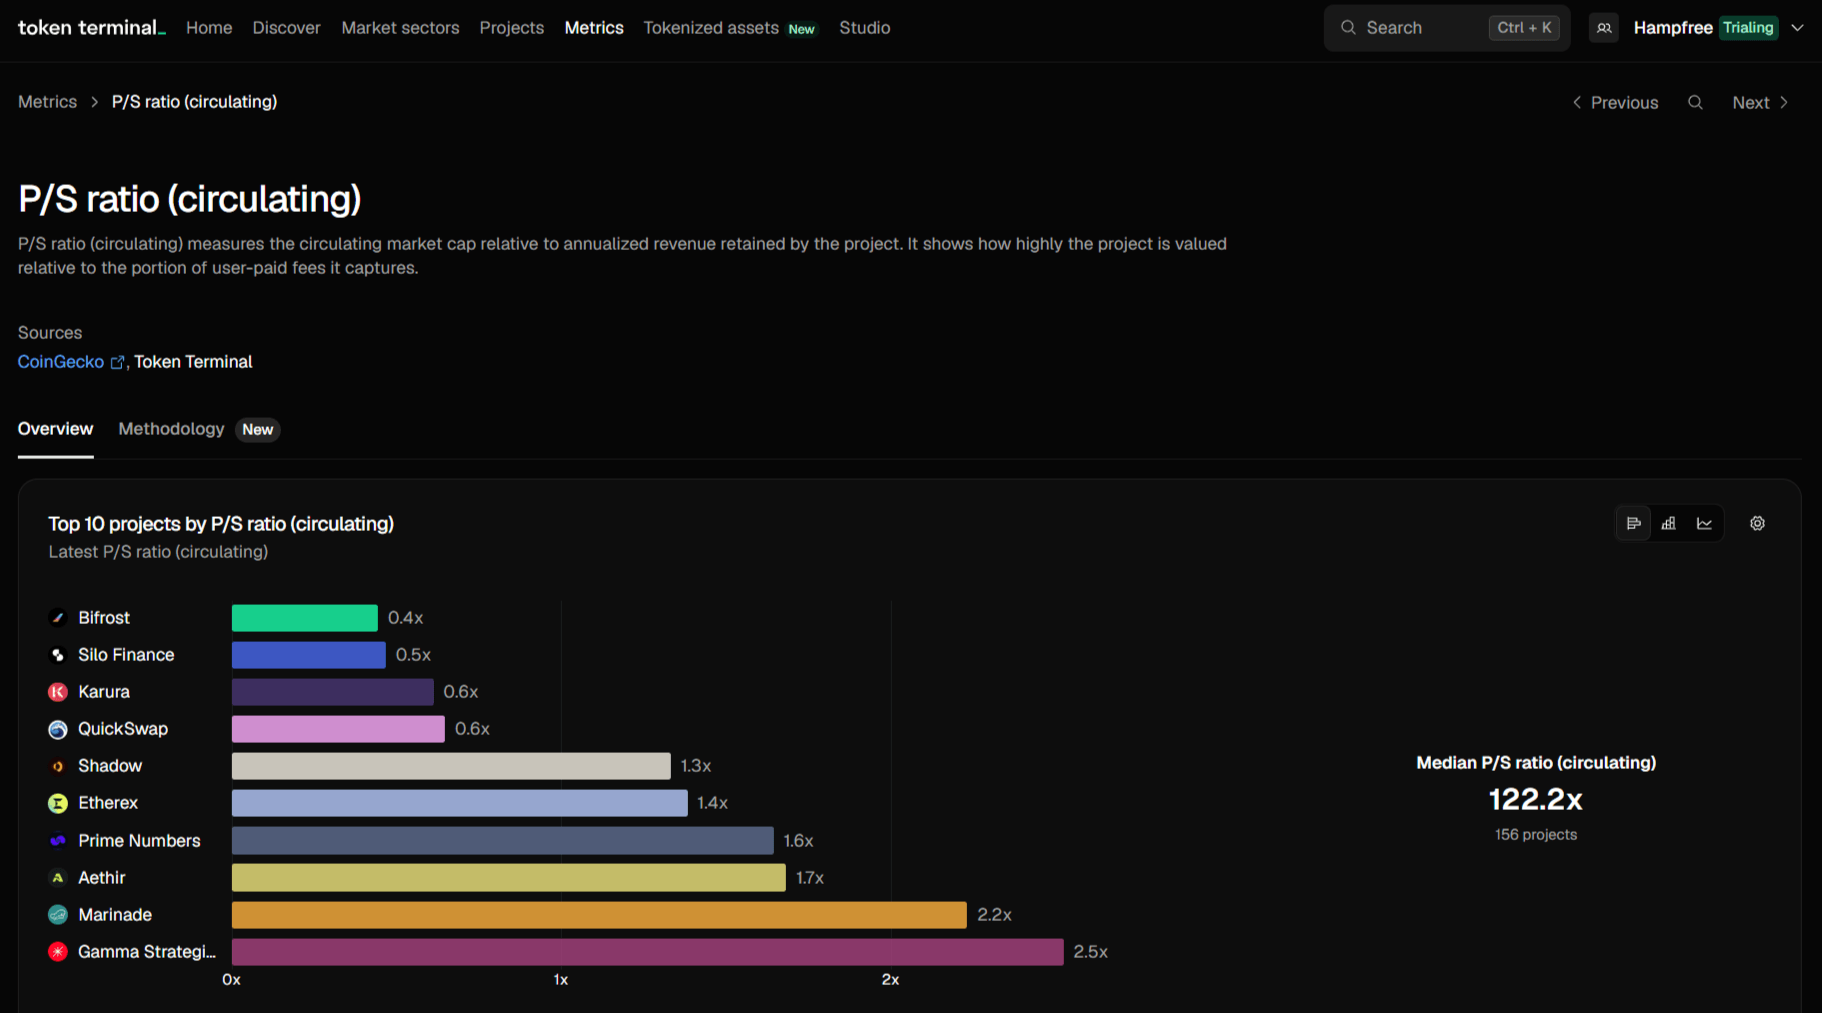1822x1013 pixels.
Task: Select the Overview tab
Action: tap(55, 429)
